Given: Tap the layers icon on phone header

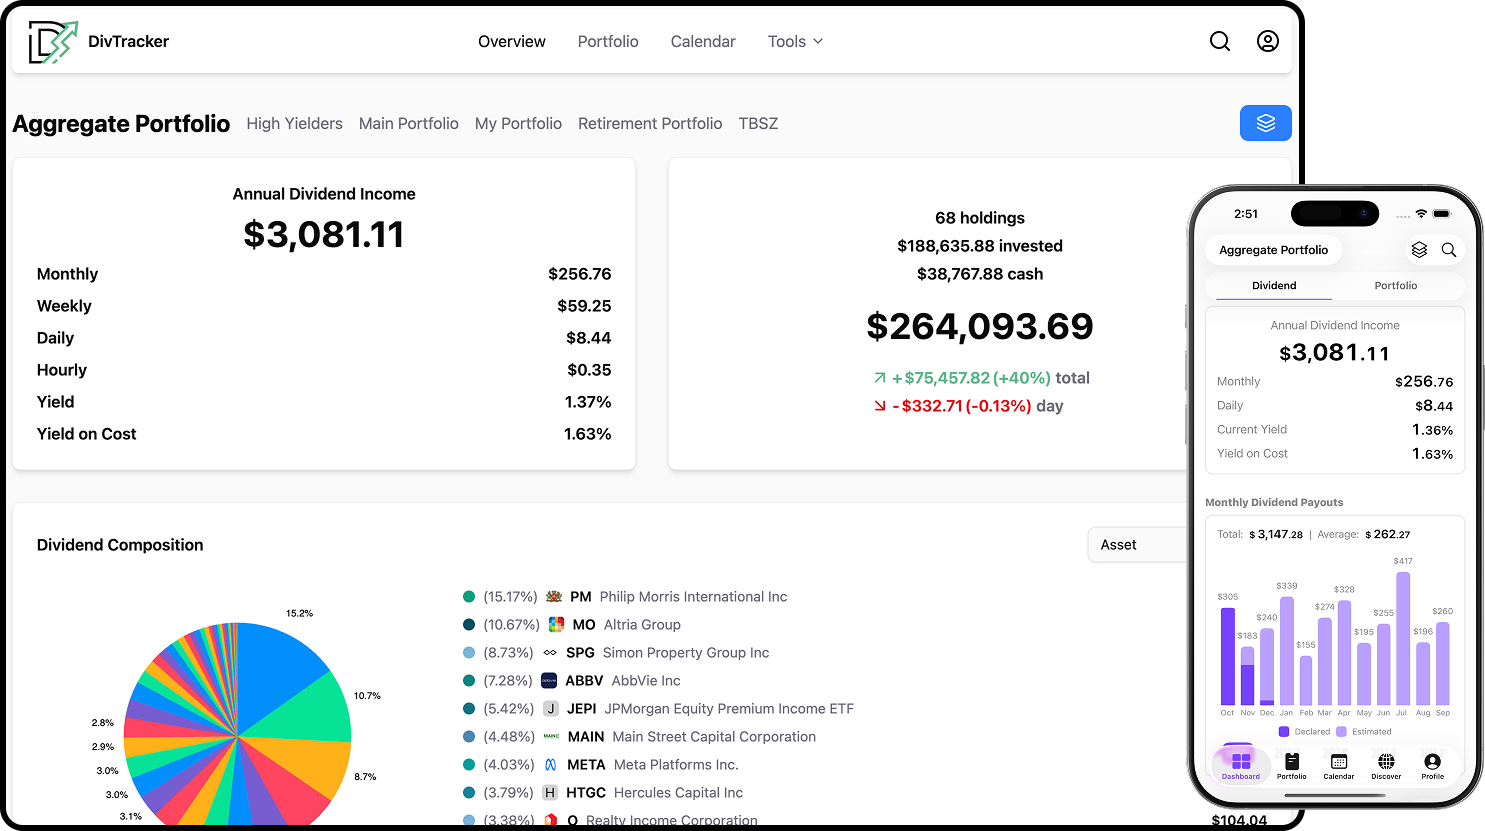Looking at the screenshot, I should [1419, 250].
